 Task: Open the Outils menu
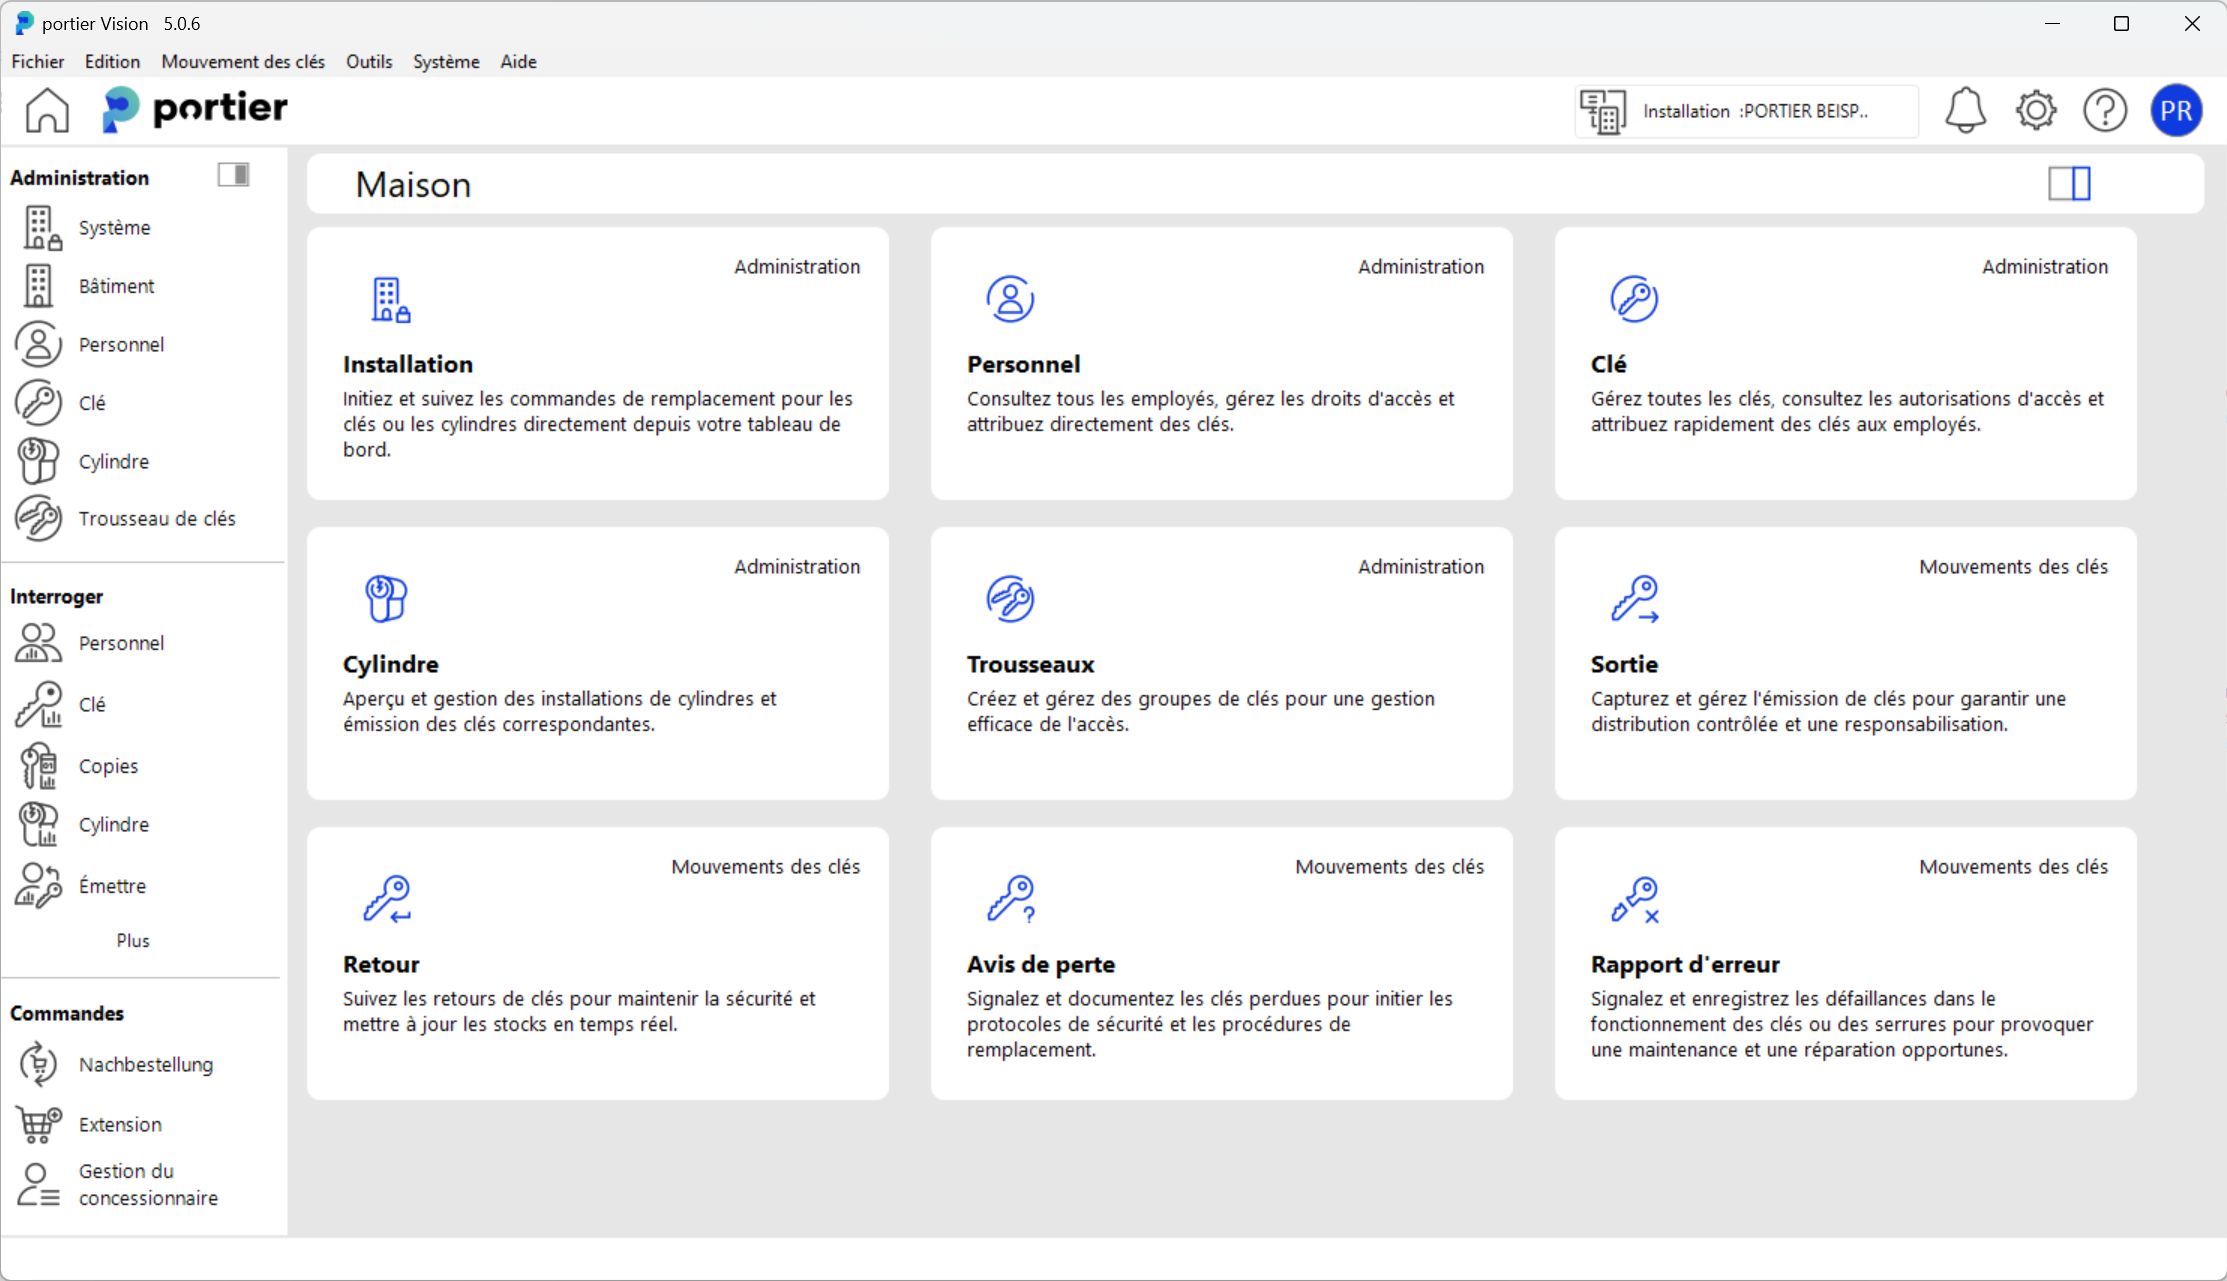[368, 61]
